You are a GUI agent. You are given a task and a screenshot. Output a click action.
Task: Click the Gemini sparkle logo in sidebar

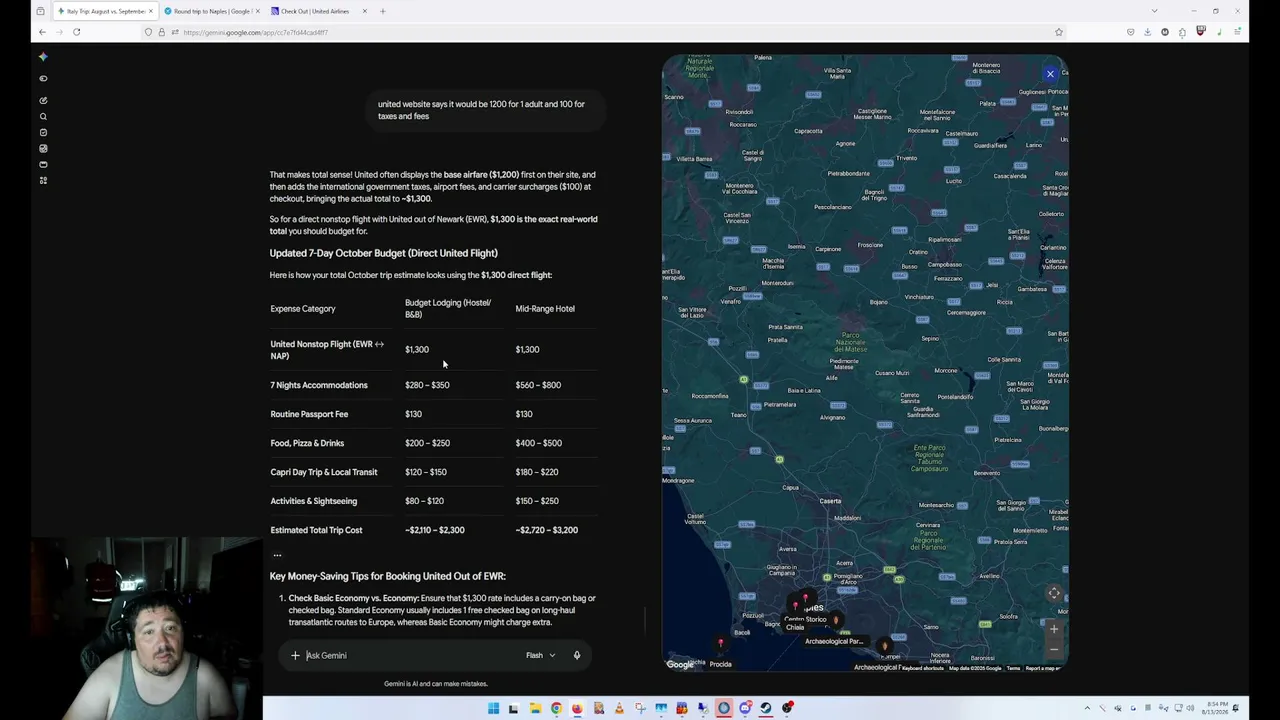click(x=43, y=57)
